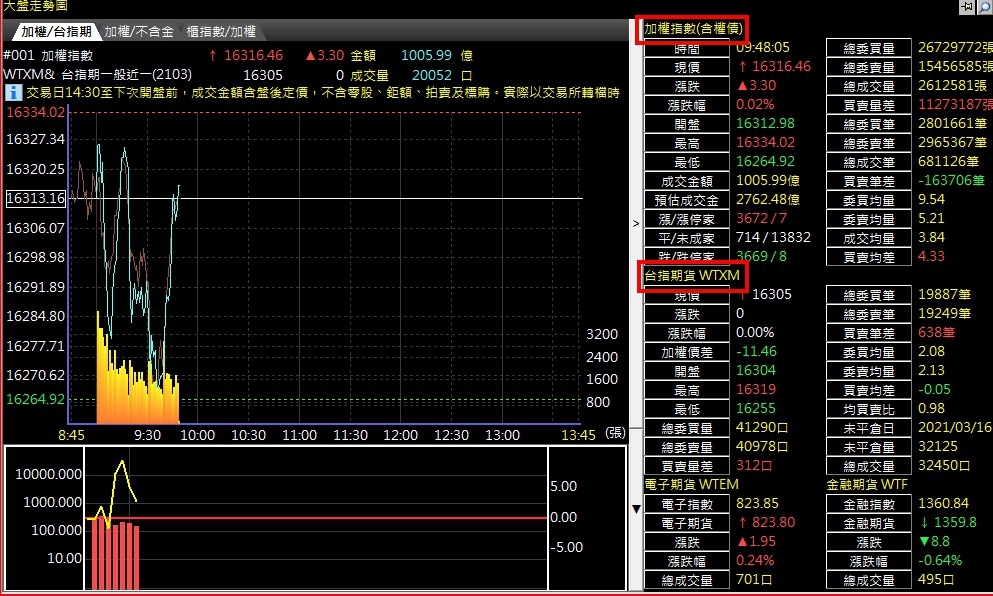Screen dimensions: 993x596
Task: Select the 加權價差 label cell
Action: point(687,353)
